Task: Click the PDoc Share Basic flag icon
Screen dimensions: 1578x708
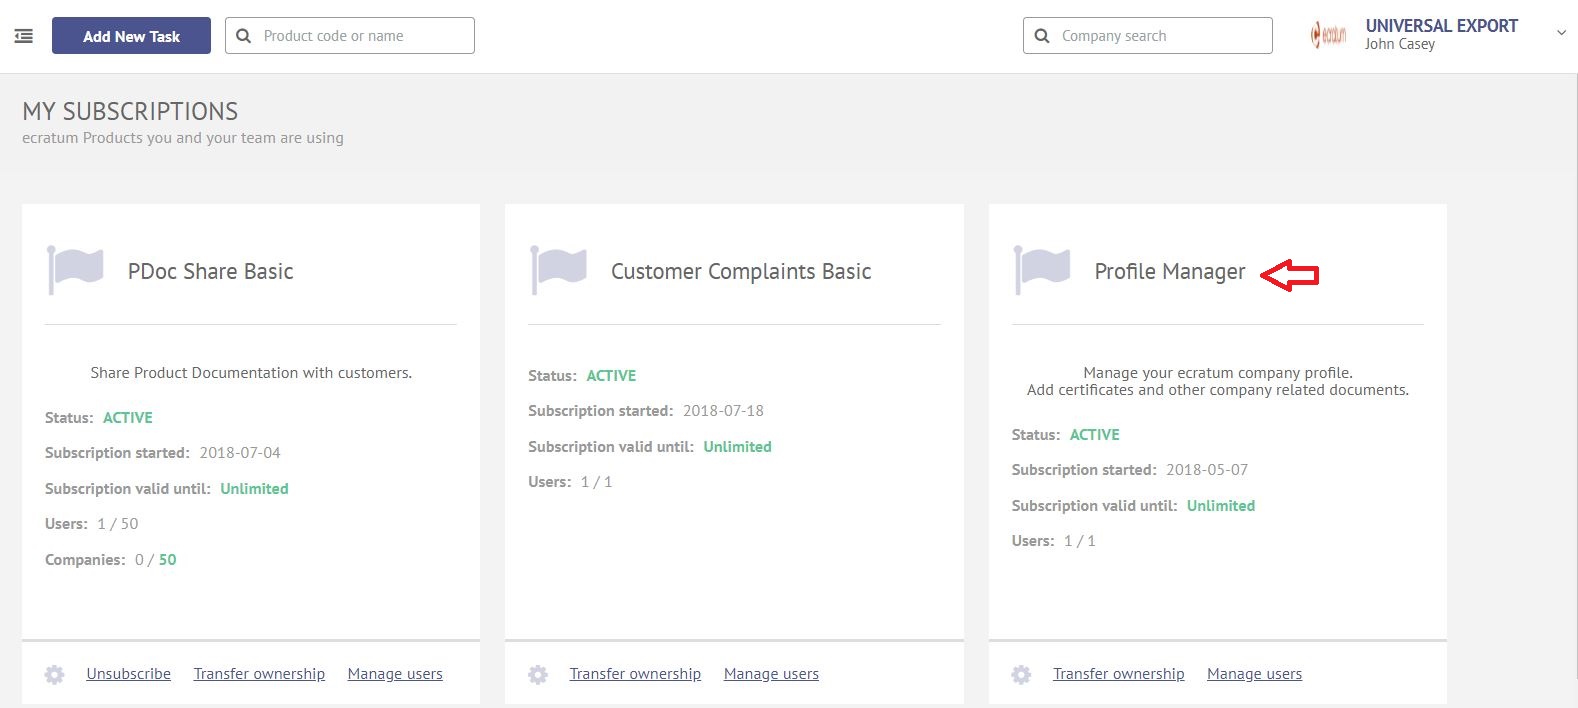Action: [75, 270]
